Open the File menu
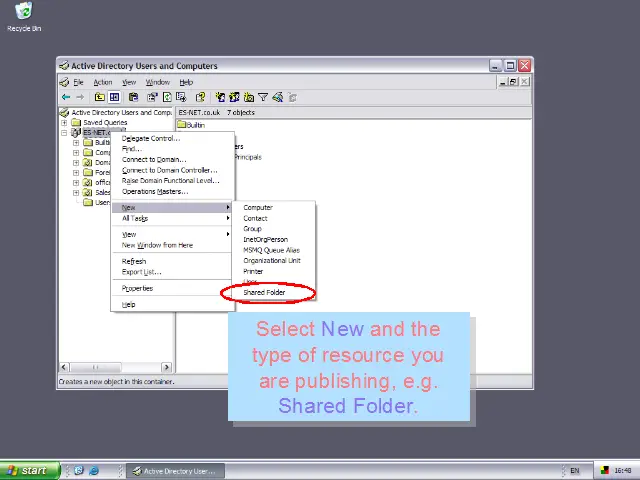The image size is (640, 480). pyautogui.click(x=78, y=82)
